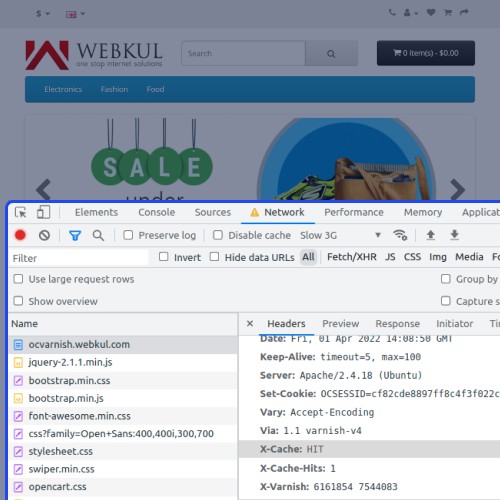The image size is (500, 500).
Task: Toggle the device toolbar icon
Action: click(43, 212)
